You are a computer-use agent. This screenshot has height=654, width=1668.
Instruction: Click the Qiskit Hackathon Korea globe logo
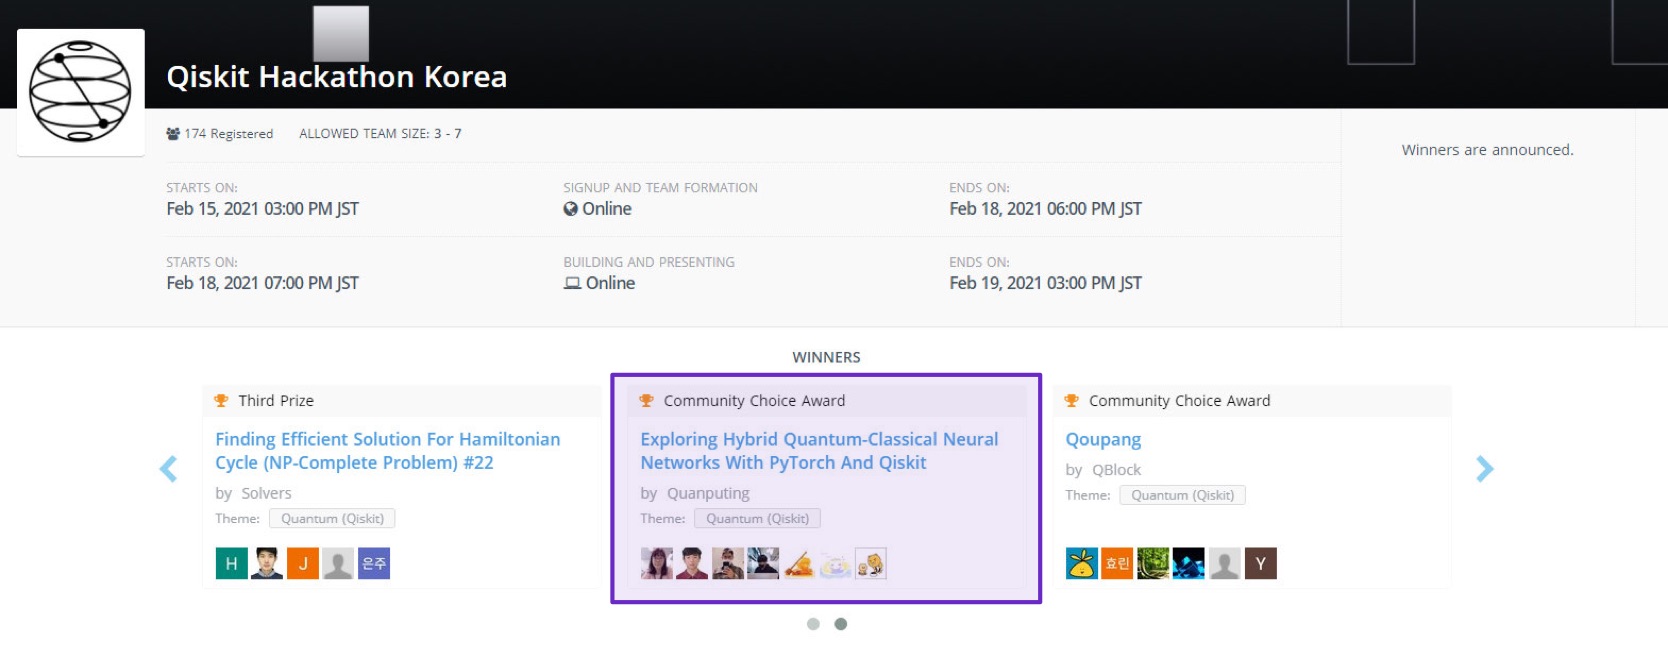(x=80, y=92)
